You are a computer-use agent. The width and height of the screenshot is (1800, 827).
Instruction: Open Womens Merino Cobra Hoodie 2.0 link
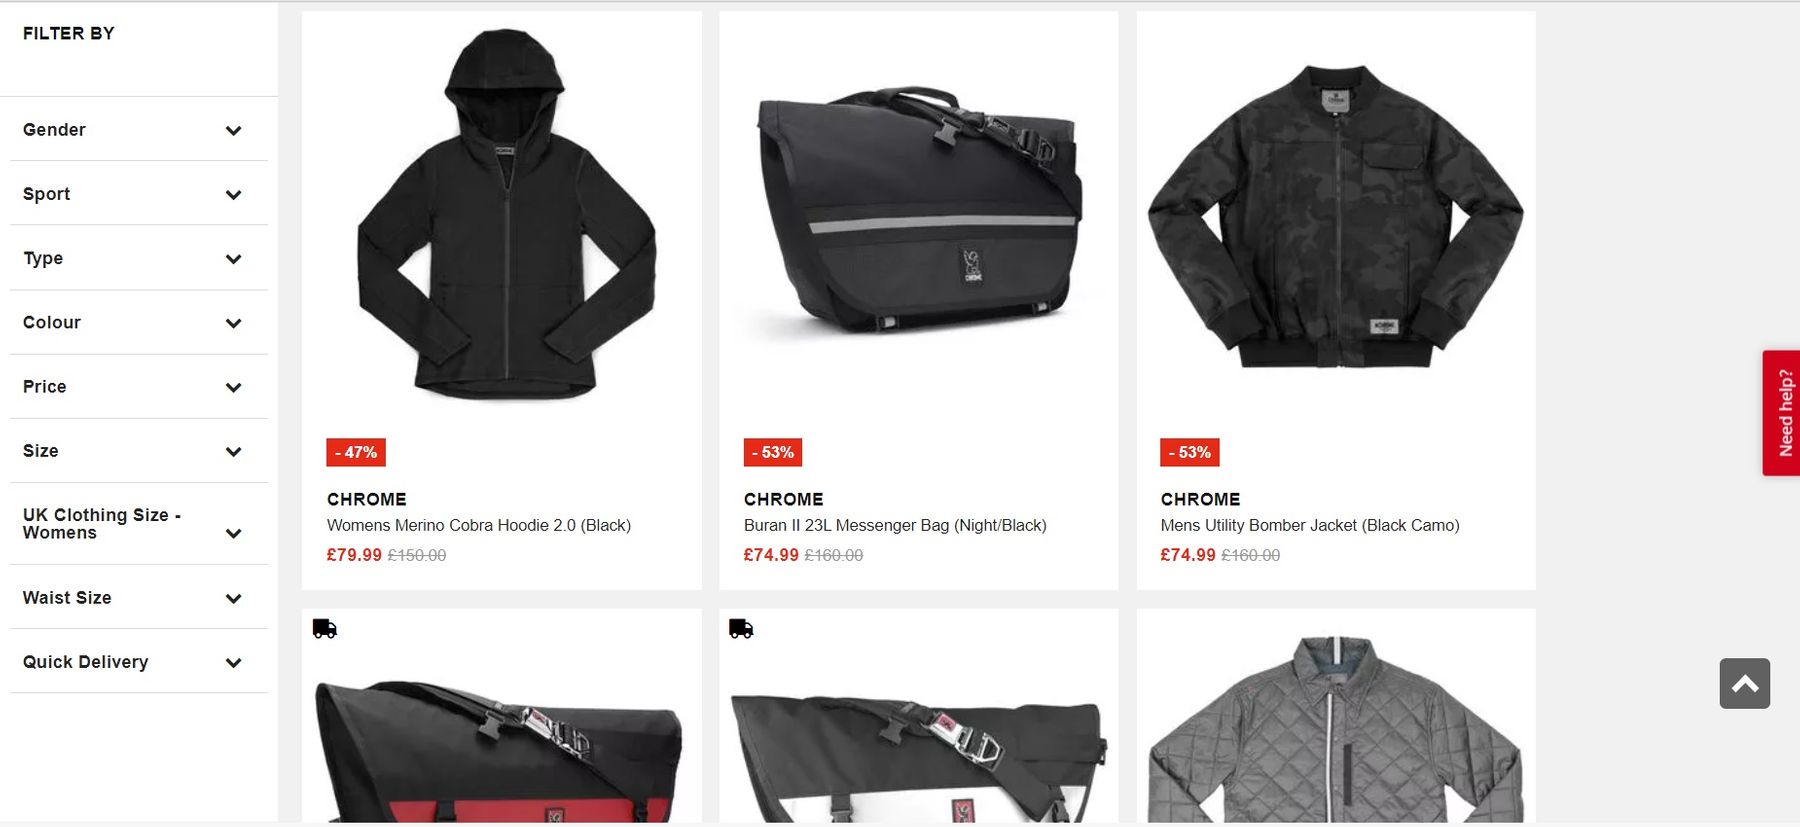[x=479, y=525]
